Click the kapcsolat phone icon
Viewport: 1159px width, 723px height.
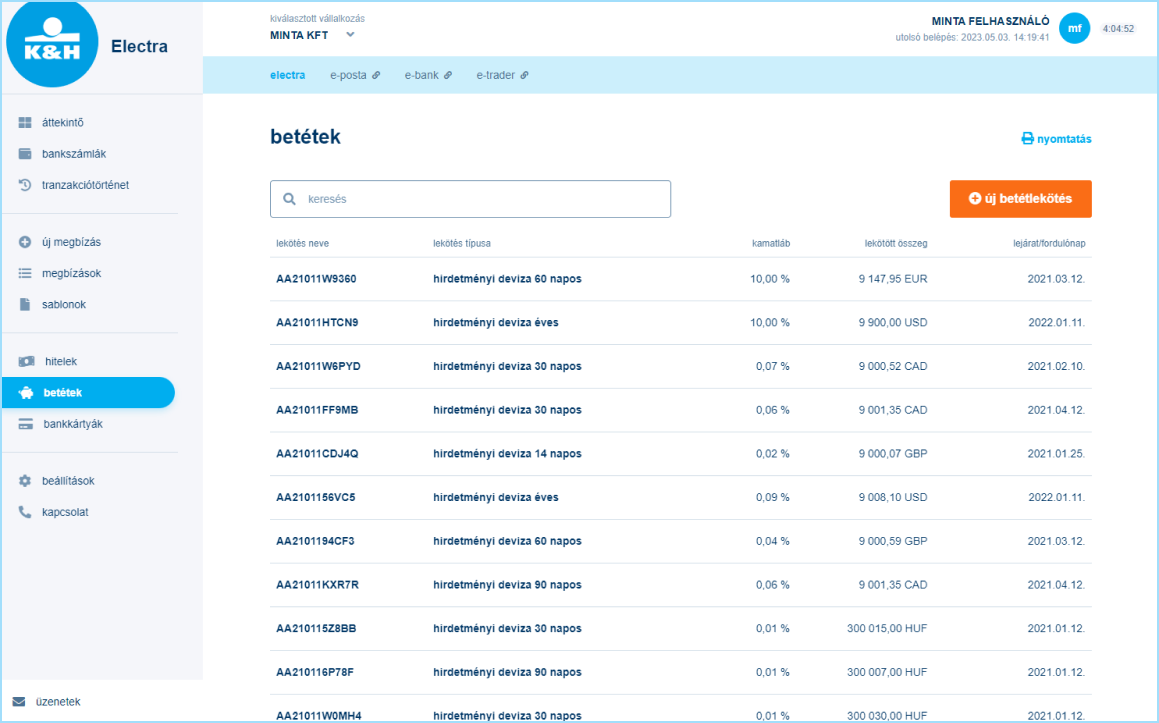[25, 512]
